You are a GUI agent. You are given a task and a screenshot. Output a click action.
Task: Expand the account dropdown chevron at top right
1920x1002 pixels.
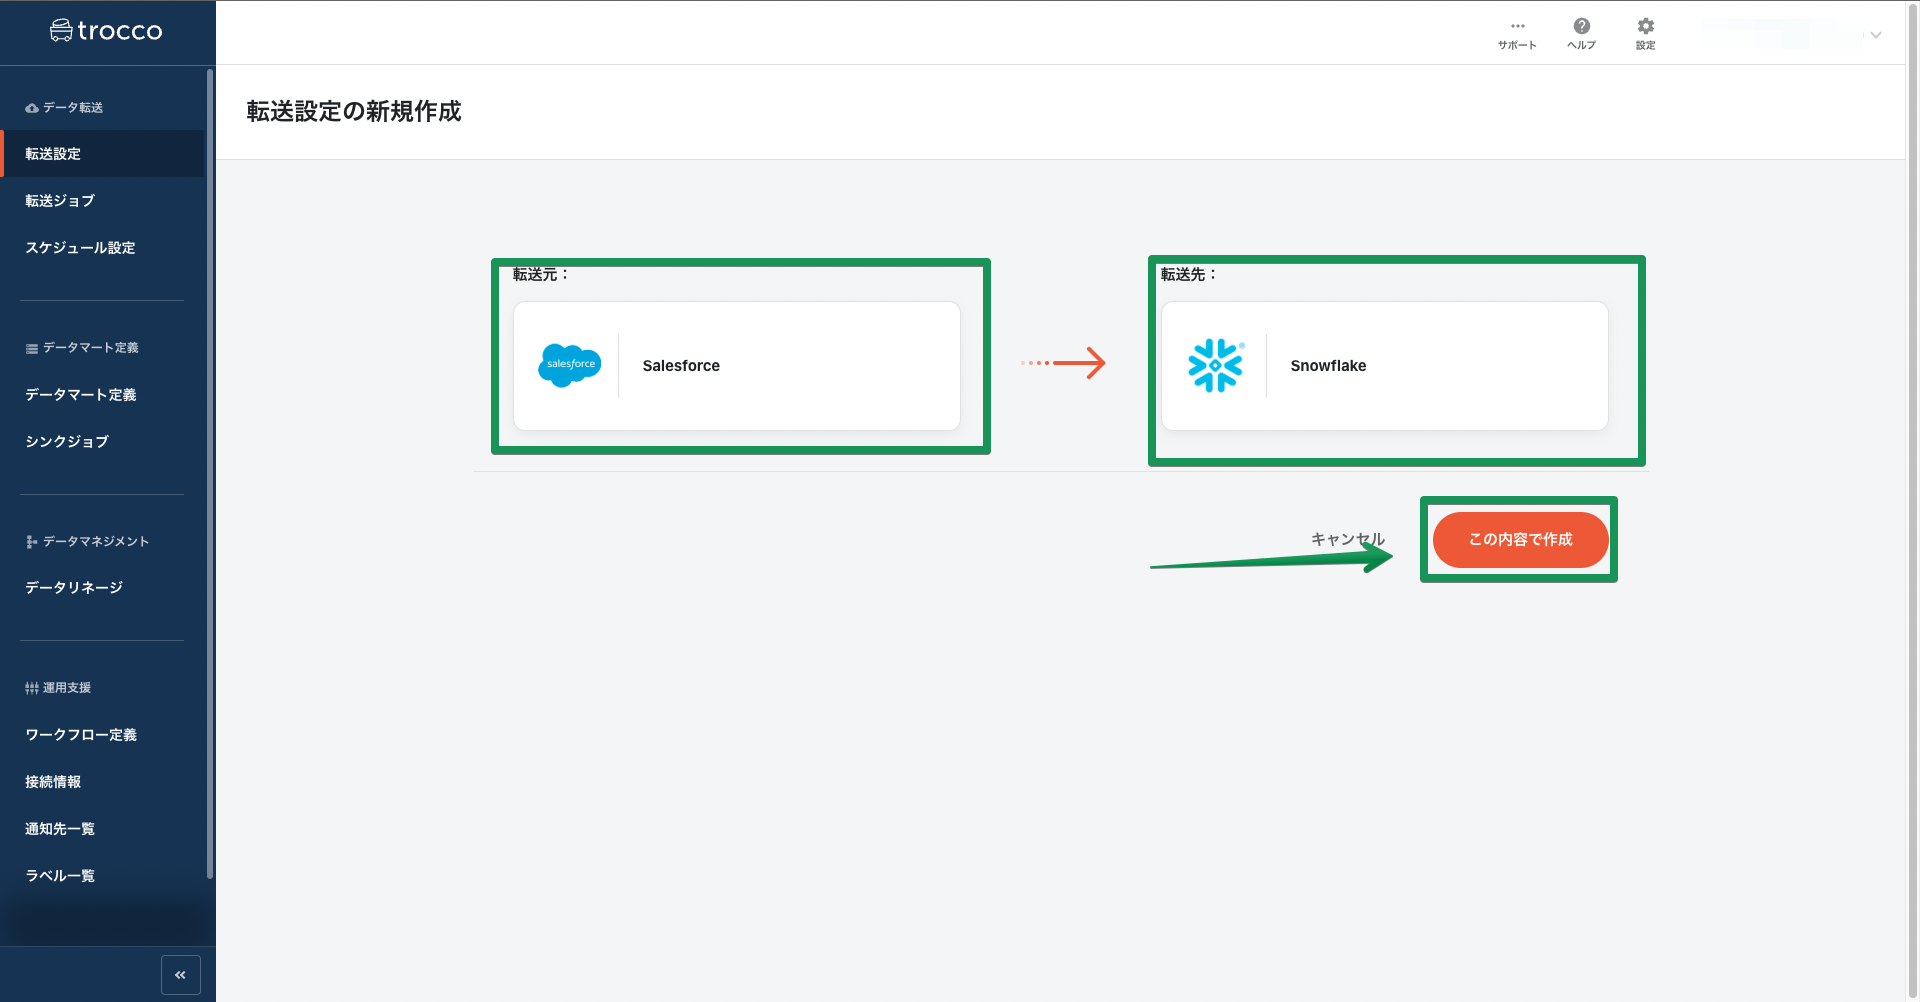(x=1875, y=35)
